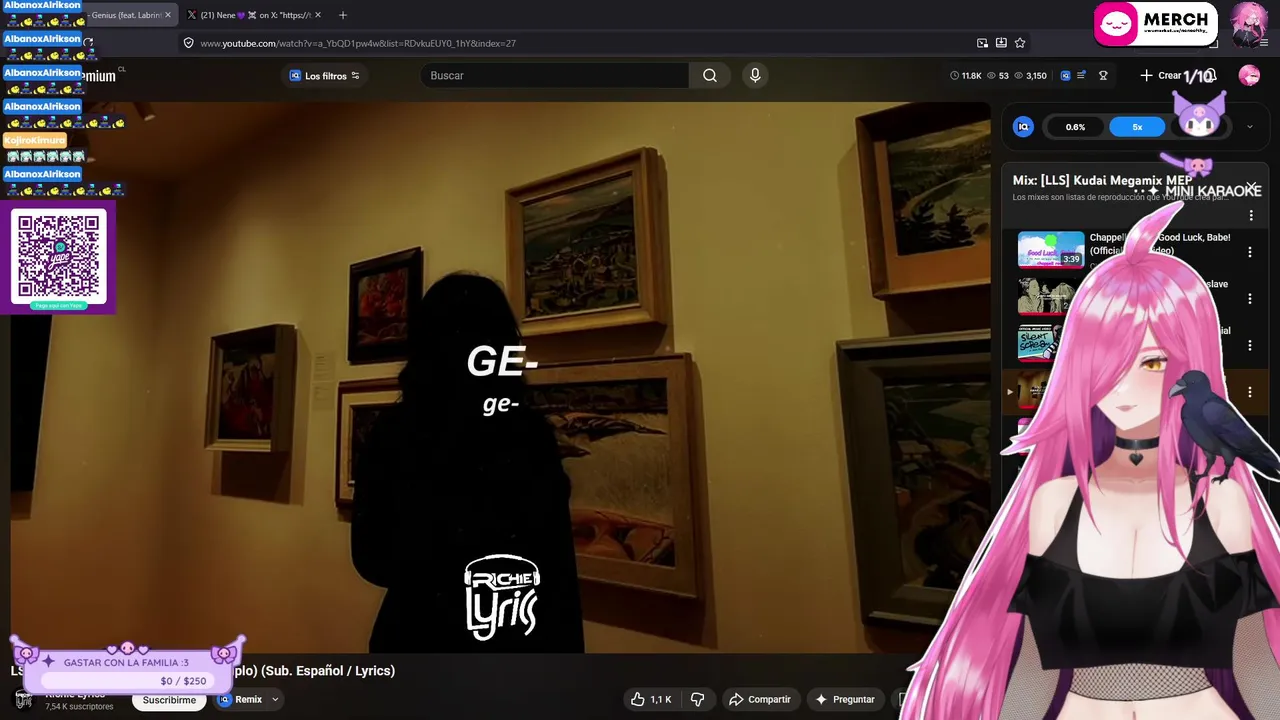Expand the vidIQ panel chevron
This screenshot has width=1280, height=720.
(1249, 127)
